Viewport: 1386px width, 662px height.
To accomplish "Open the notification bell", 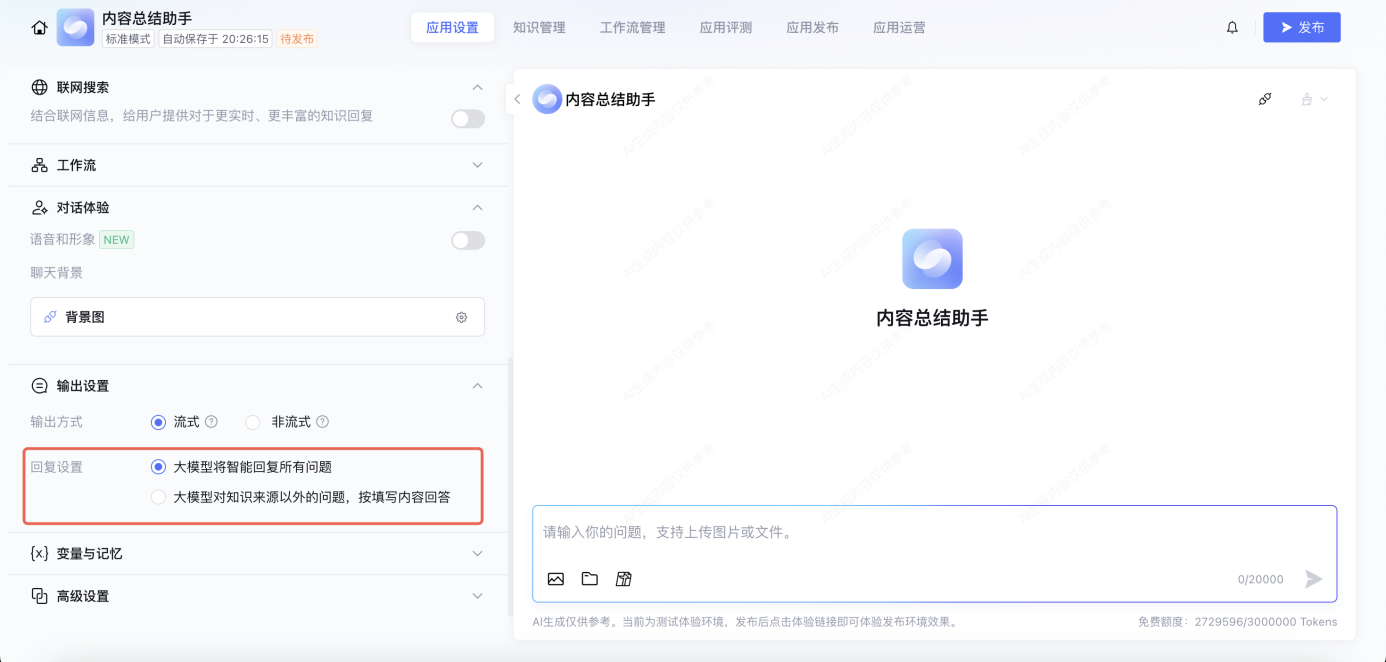I will (x=1232, y=28).
